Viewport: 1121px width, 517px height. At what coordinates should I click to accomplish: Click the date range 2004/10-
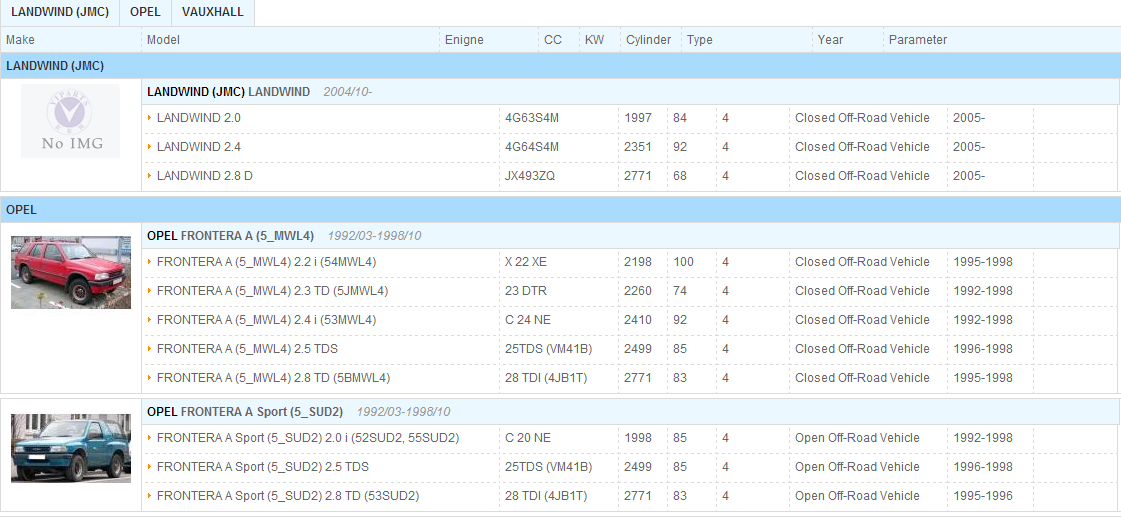pyautogui.click(x=347, y=92)
